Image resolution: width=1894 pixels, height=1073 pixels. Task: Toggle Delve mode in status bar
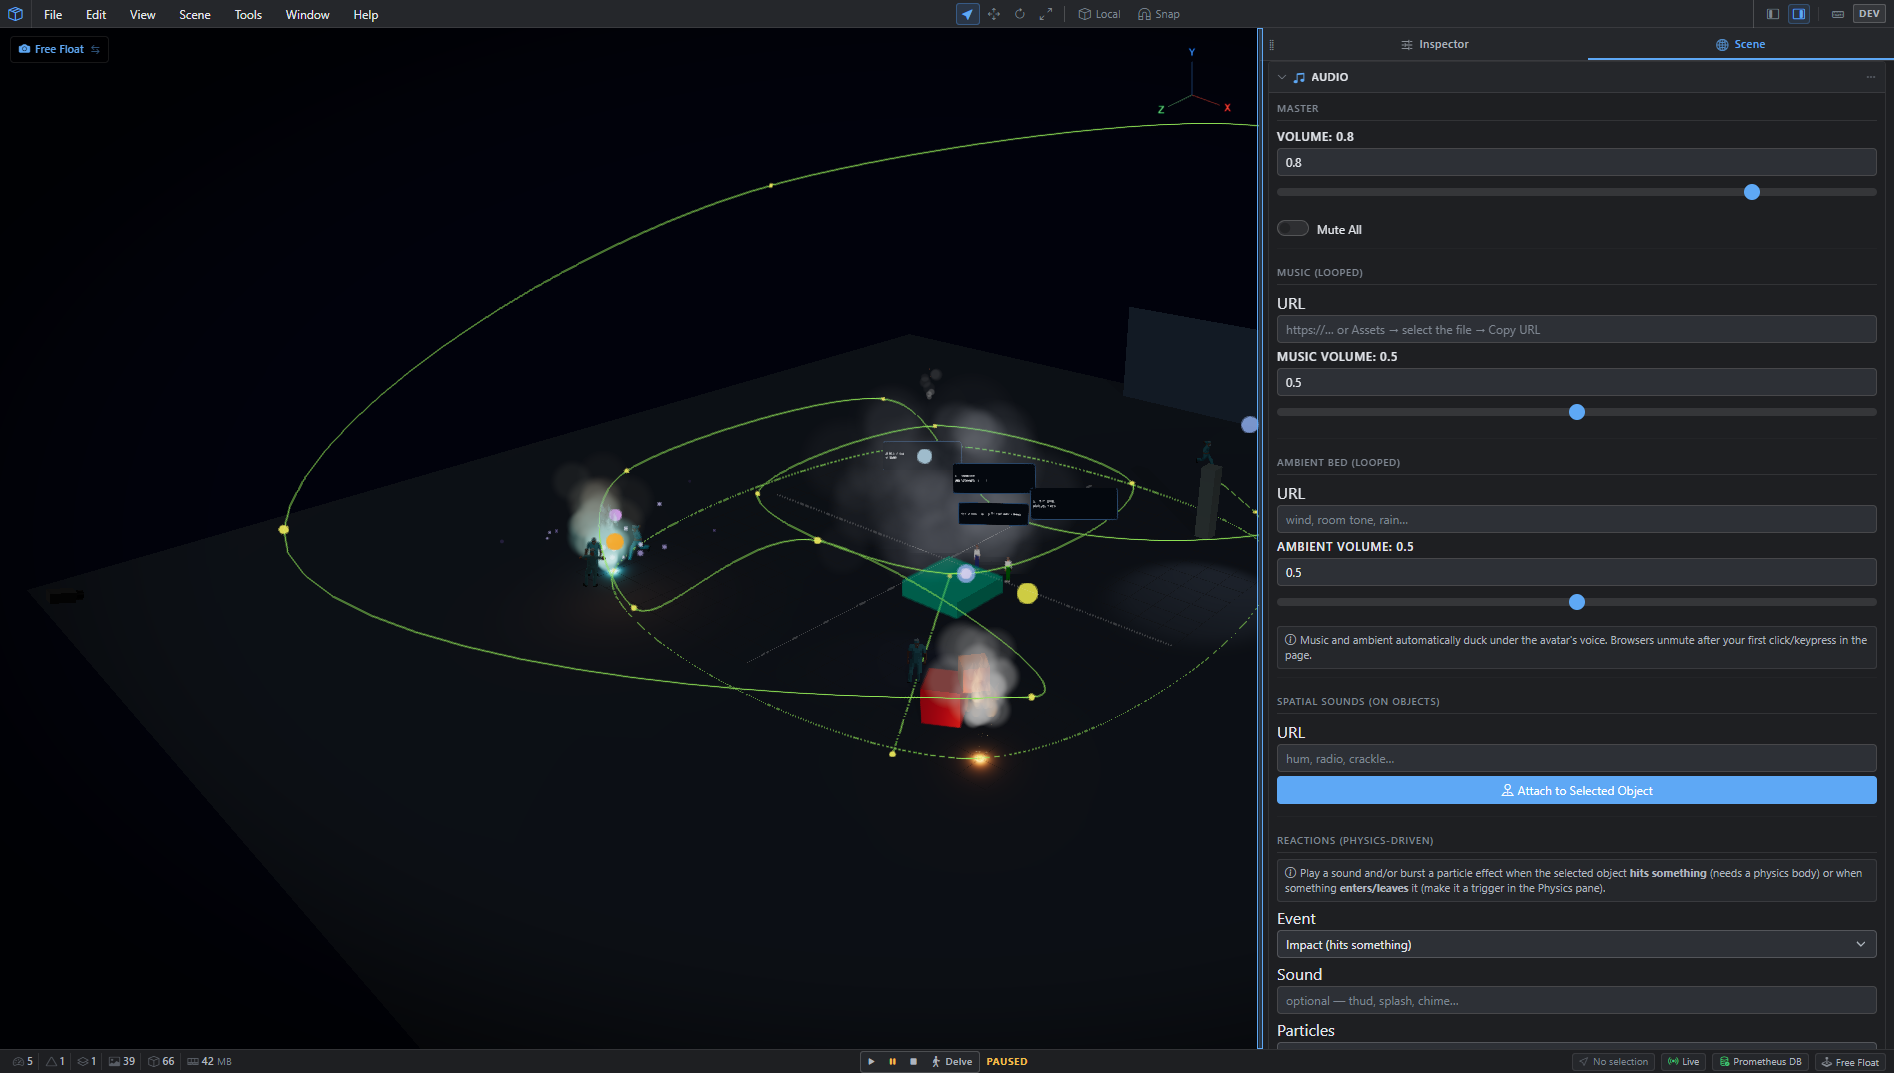[952, 1062]
